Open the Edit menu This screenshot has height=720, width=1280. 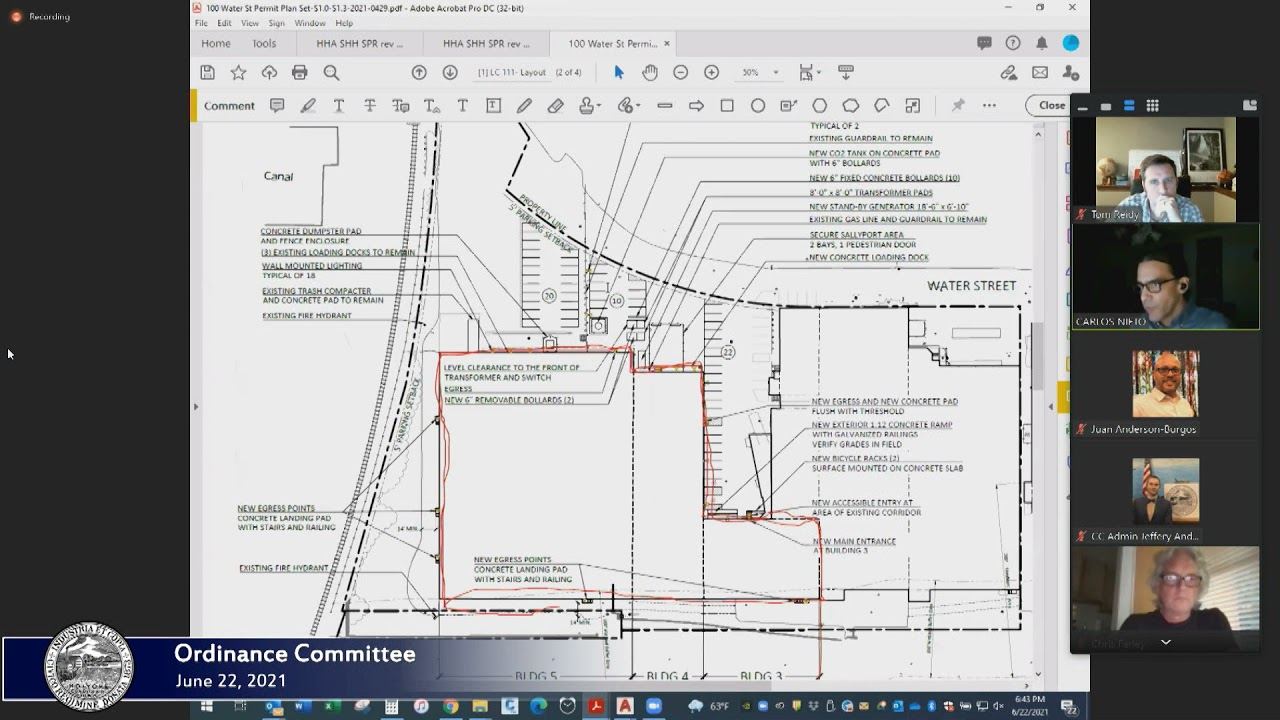coord(224,23)
